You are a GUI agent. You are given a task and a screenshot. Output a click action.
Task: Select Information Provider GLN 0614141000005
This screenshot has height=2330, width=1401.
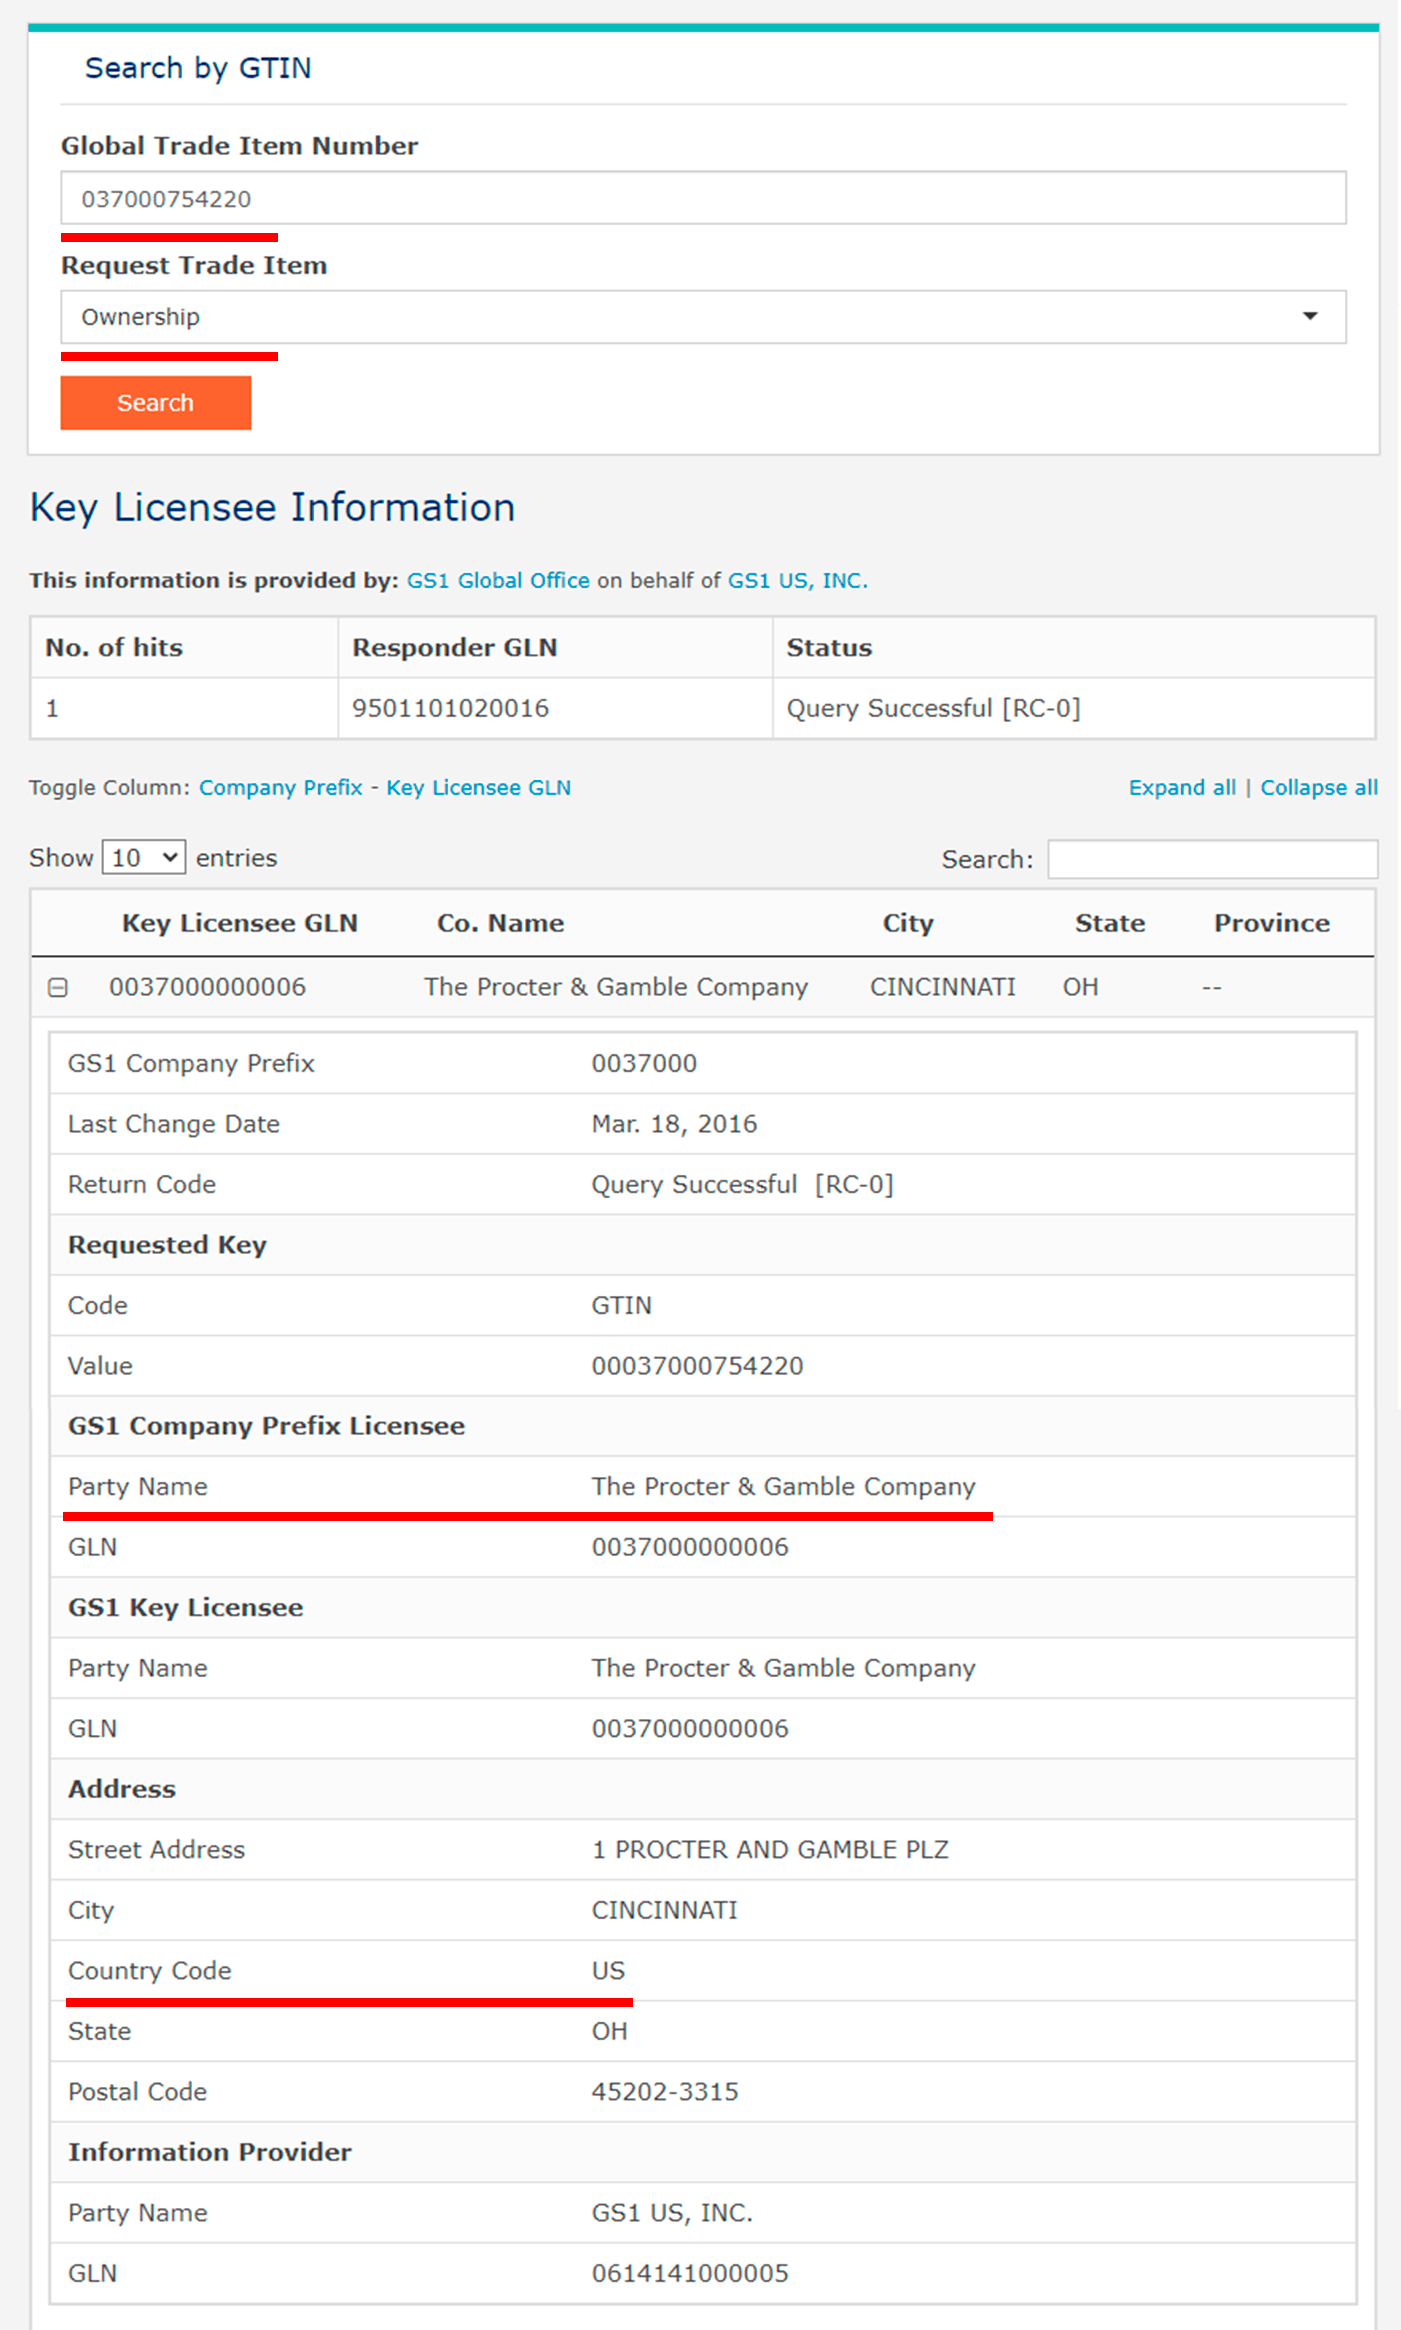(690, 2273)
